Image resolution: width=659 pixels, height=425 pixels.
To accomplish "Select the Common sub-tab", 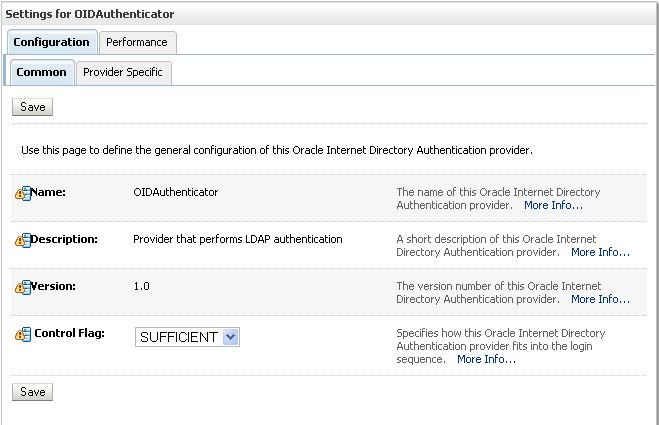I will [x=42, y=72].
